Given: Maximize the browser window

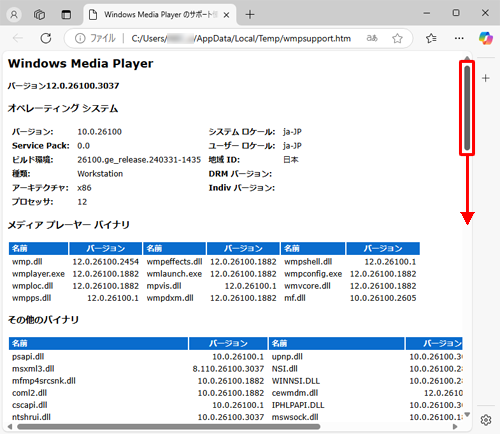Looking at the screenshot, I should [456, 13].
